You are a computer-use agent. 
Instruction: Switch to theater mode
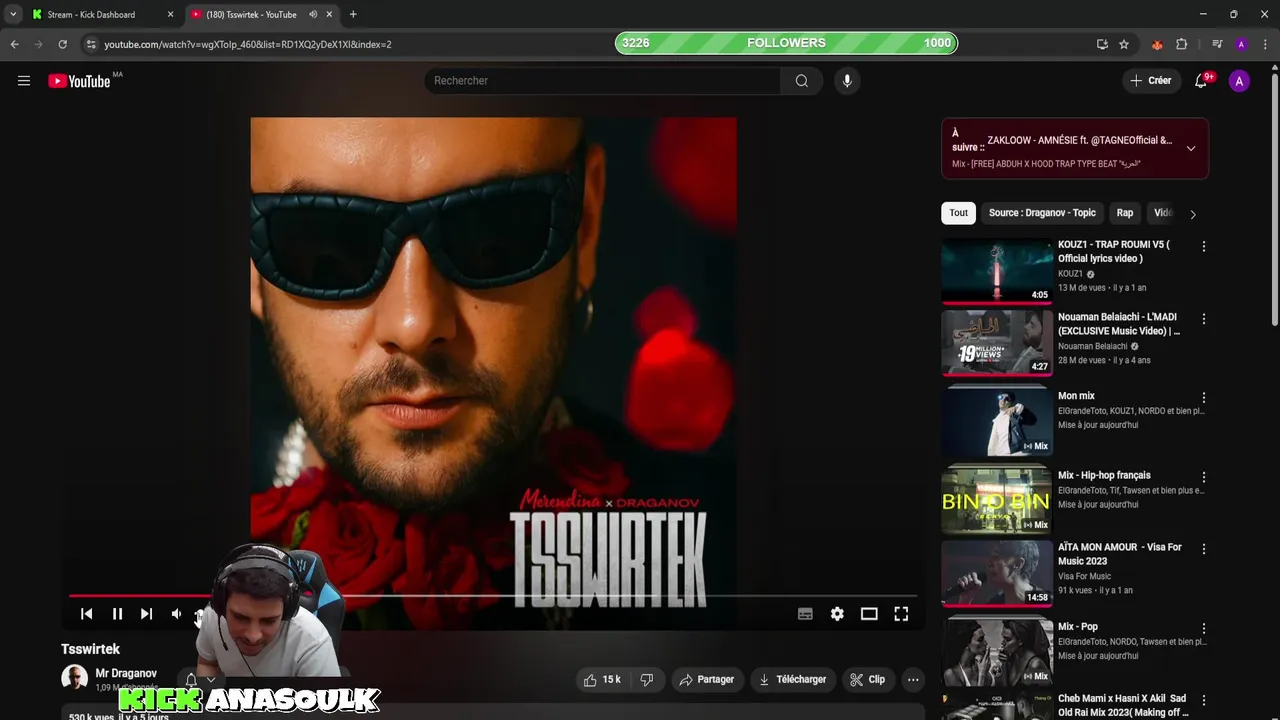tap(869, 614)
